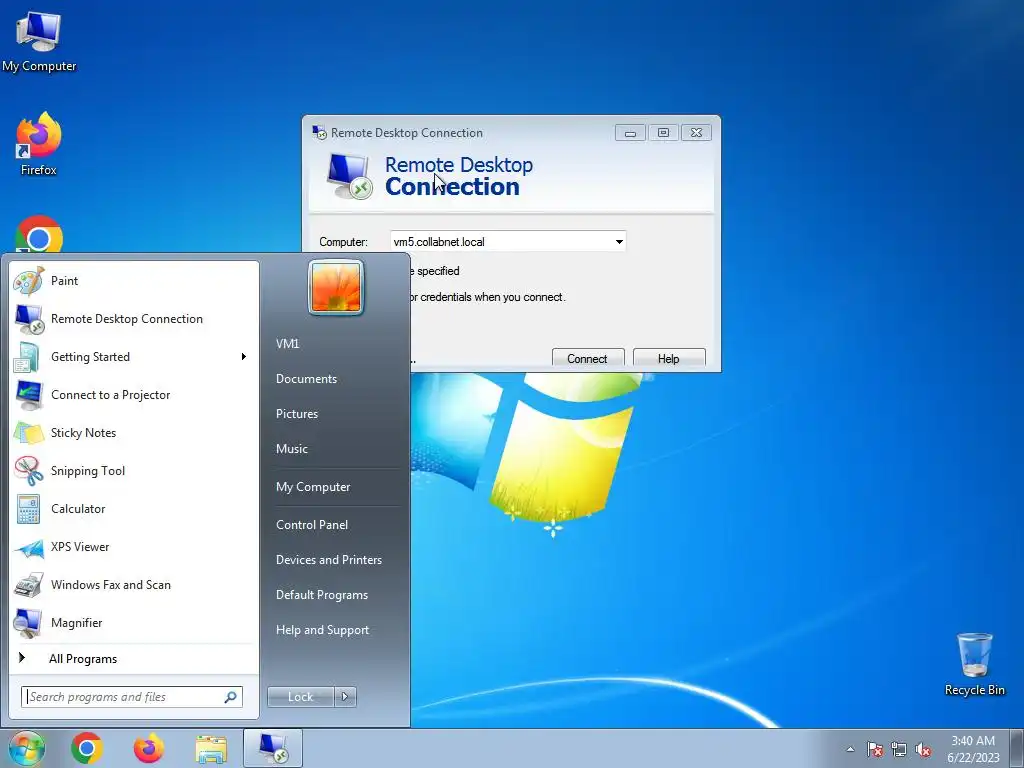Click the muted volume tray icon
Viewport: 1024px width, 768px height.
pyautogui.click(x=923, y=749)
